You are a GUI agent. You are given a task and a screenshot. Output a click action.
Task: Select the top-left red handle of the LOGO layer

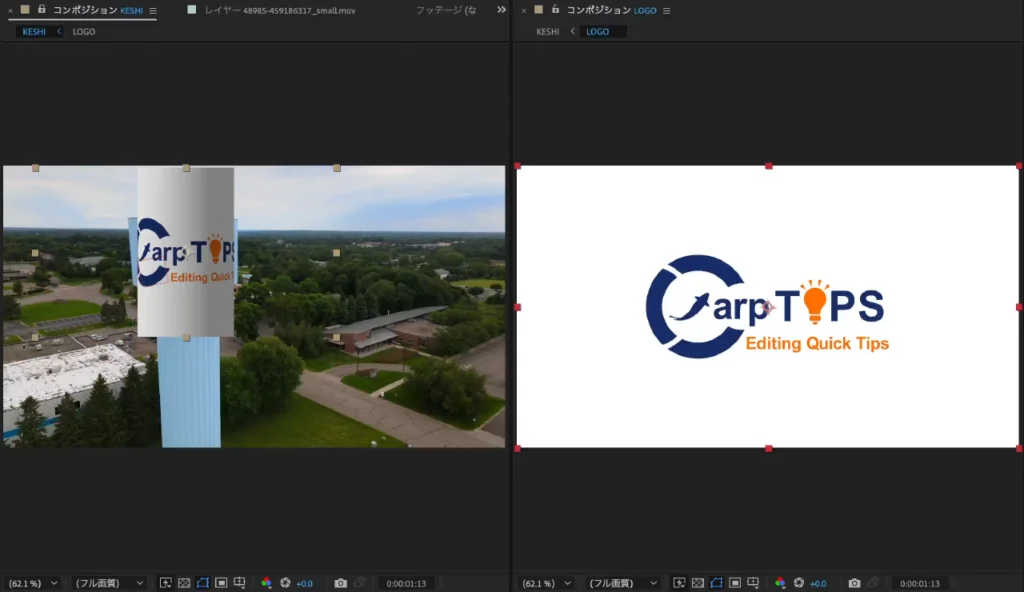tap(518, 166)
